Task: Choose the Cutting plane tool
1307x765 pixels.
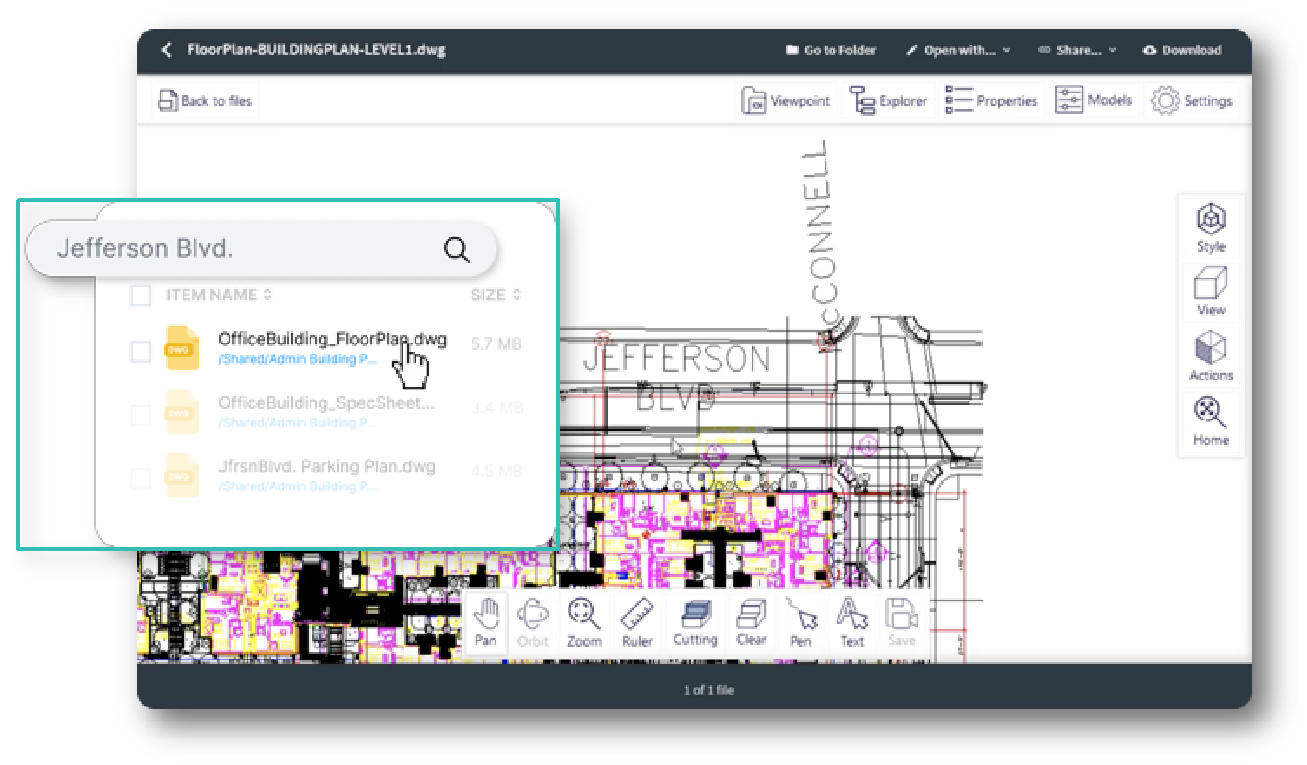Action: tap(695, 622)
